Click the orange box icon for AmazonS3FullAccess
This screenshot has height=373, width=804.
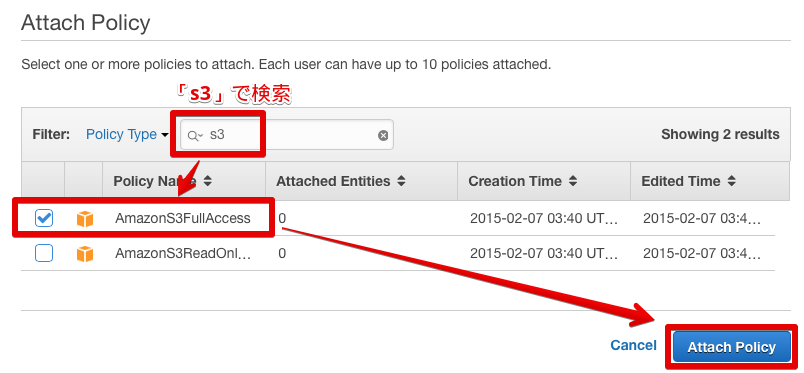85,219
